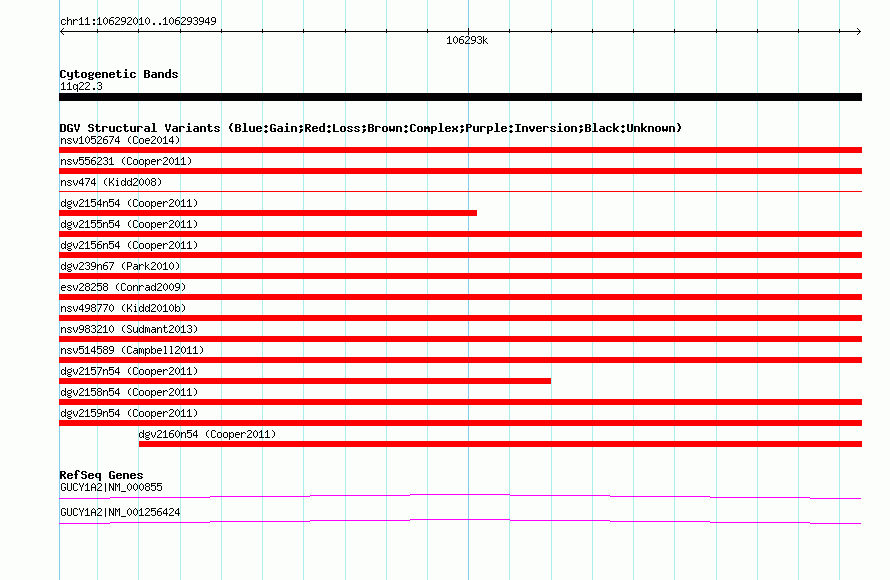This screenshot has height=580, width=890.
Task: Open dgv2160n54 (Cooper2011) variant label
Action: [x=207, y=434]
